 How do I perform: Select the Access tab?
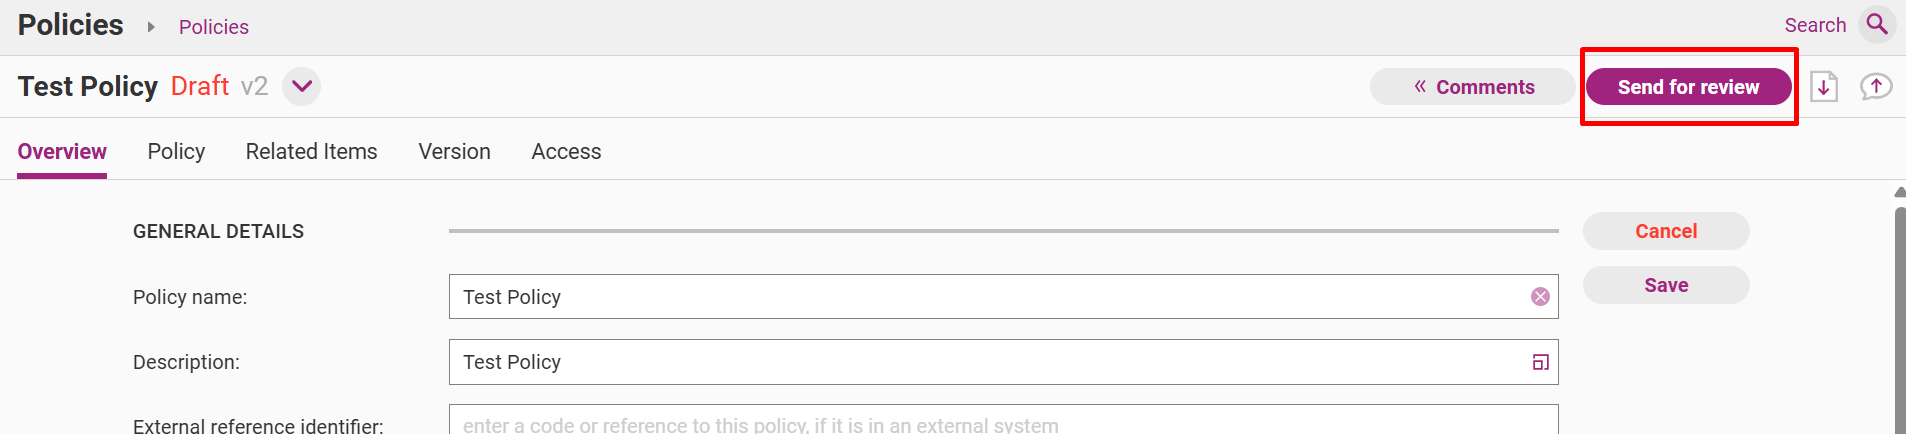point(566,151)
